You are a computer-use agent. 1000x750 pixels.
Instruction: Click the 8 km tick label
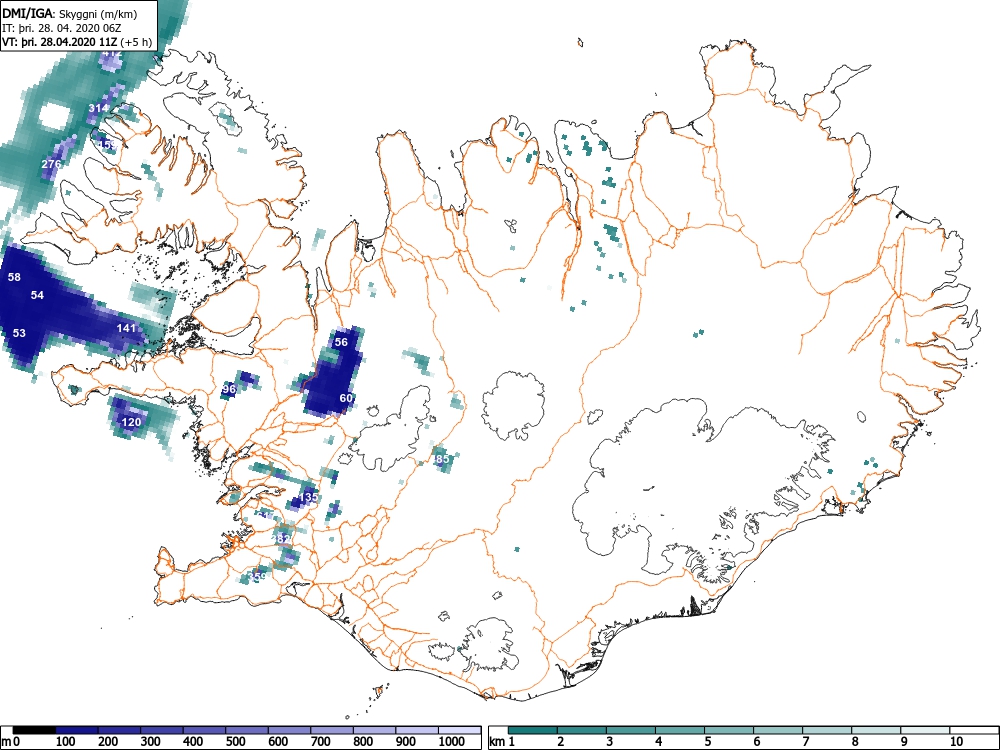pos(855,742)
